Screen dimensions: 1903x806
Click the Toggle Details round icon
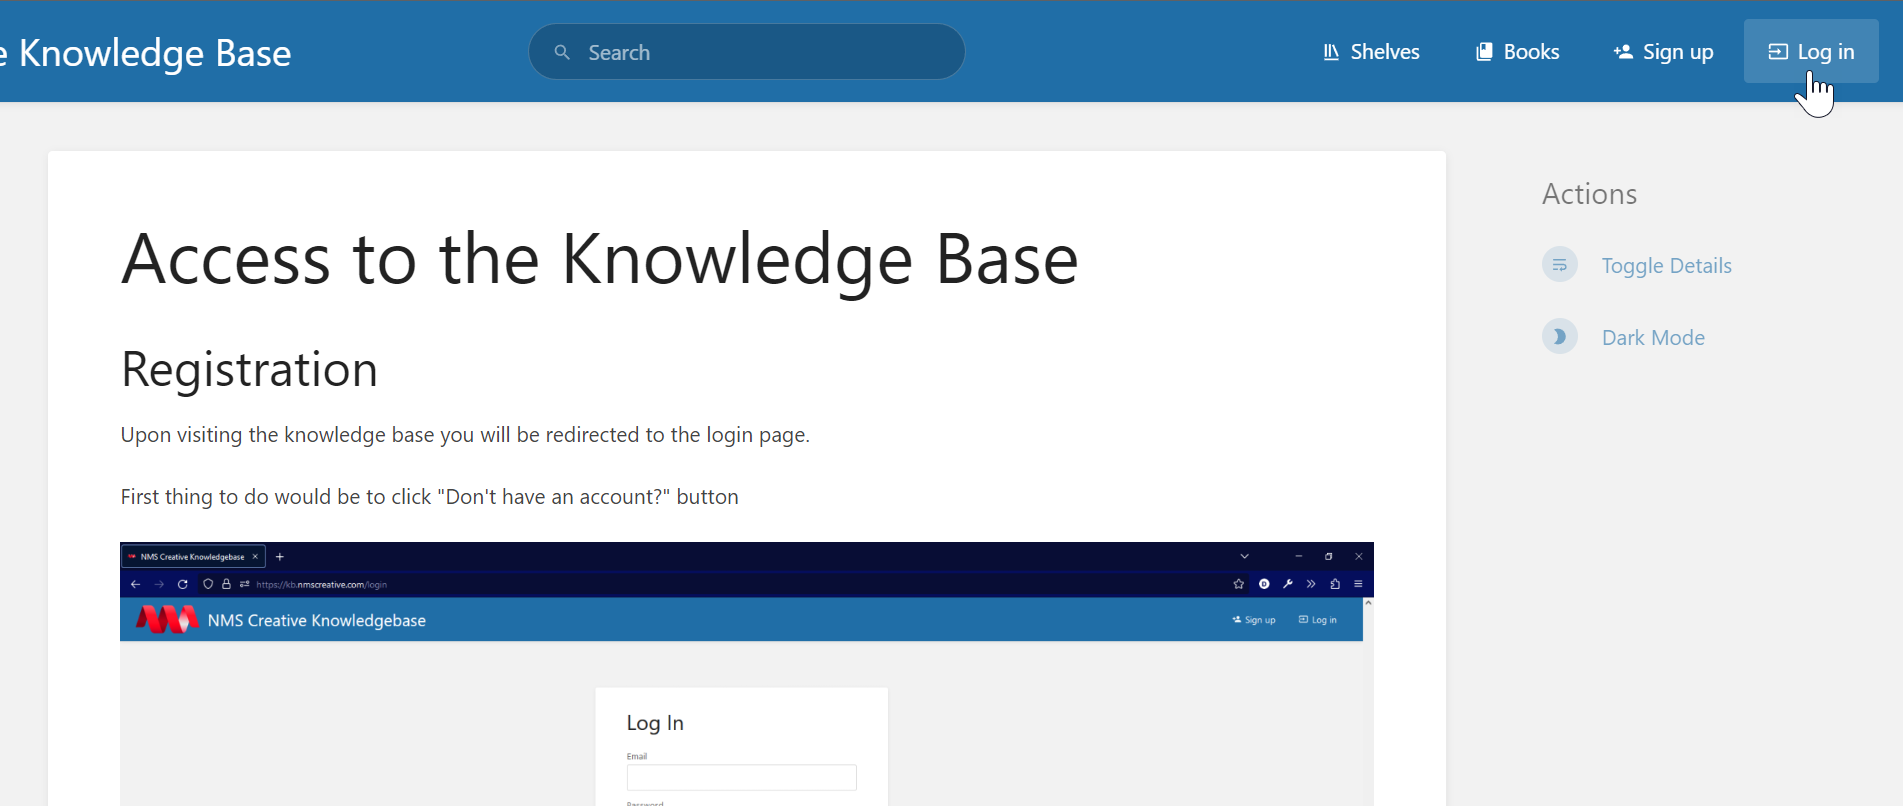(x=1560, y=265)
